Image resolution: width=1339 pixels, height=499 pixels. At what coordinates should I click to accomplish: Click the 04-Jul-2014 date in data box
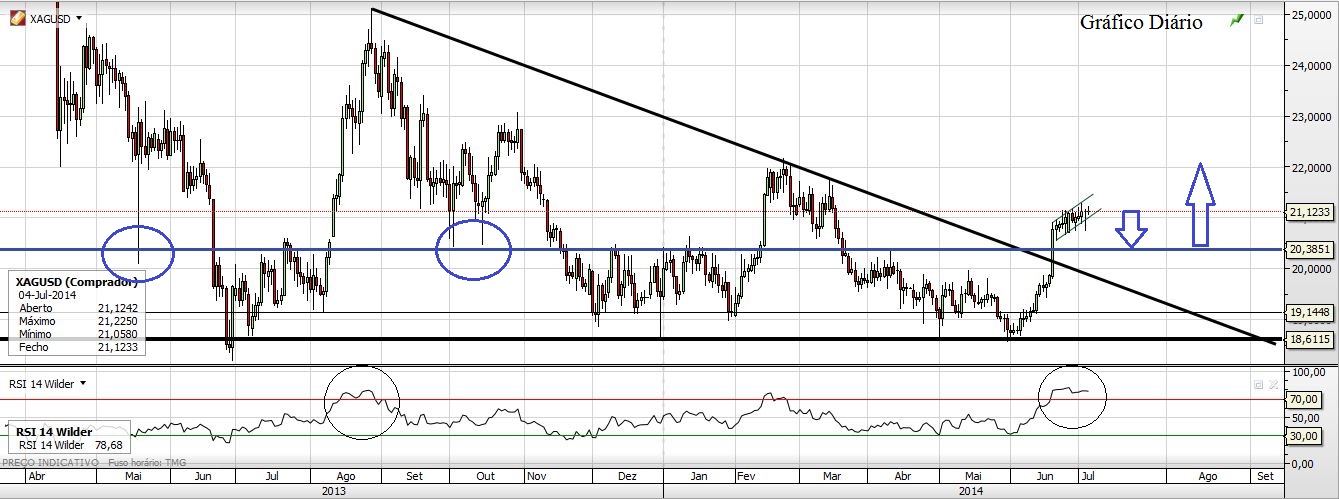(x=46, y=294)
